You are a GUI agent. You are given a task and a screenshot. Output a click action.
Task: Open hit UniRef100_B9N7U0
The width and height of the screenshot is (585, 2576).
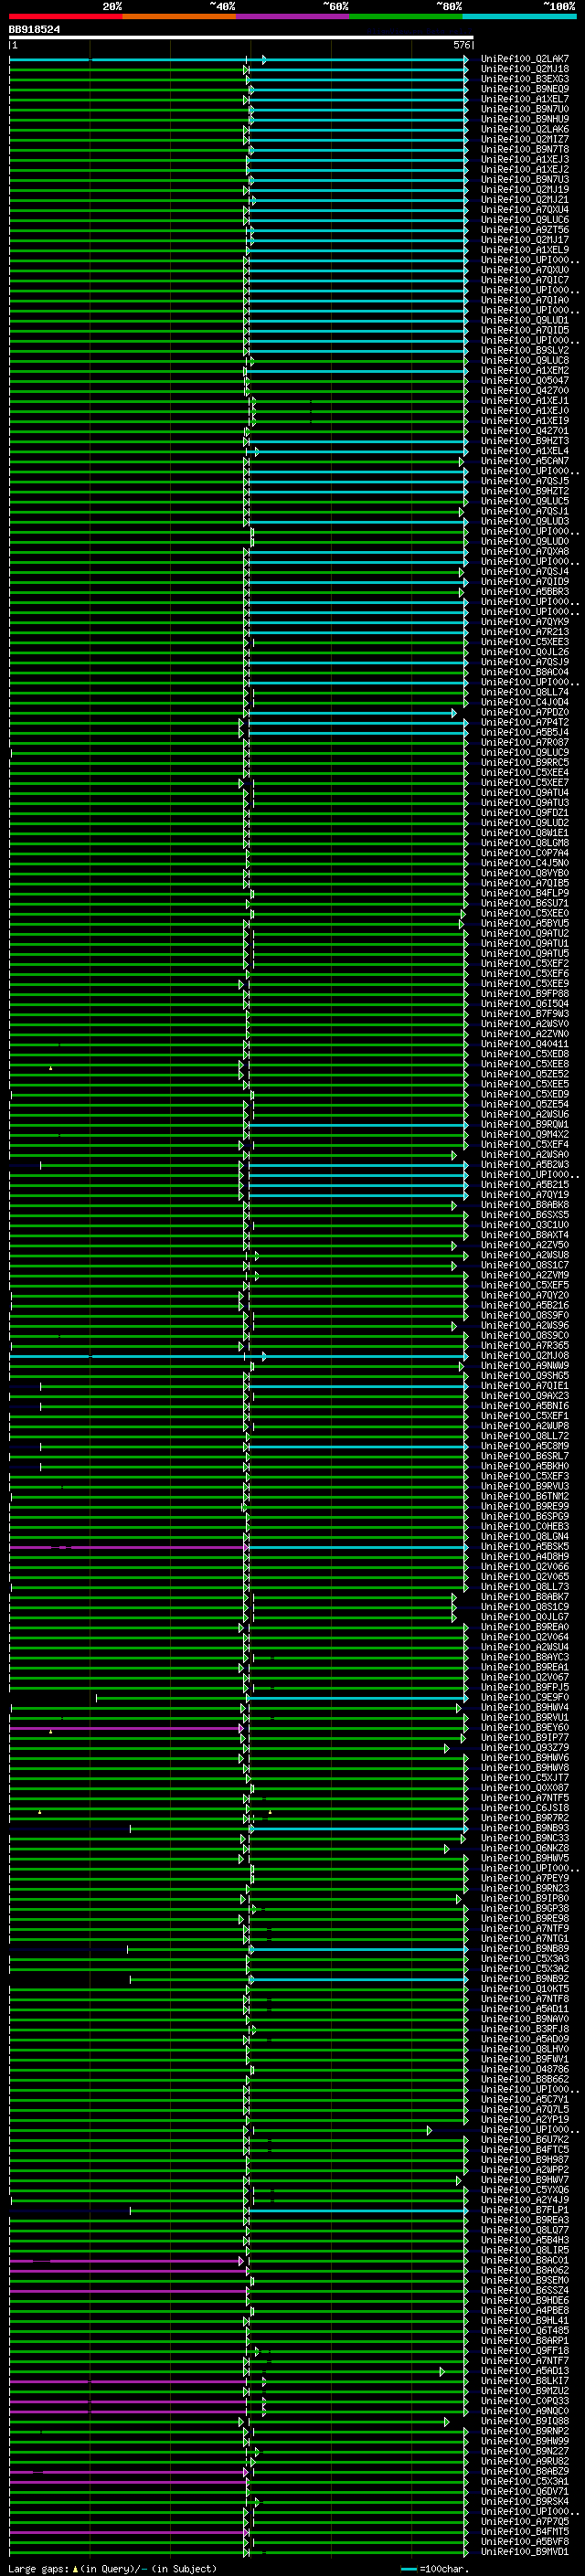tap(525, 109)
